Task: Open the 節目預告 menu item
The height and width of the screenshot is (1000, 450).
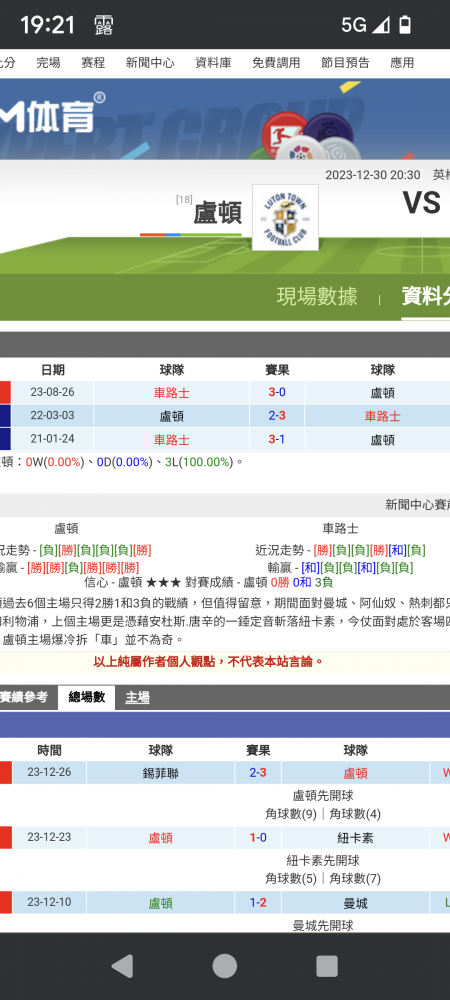Action: pos(345,62)
